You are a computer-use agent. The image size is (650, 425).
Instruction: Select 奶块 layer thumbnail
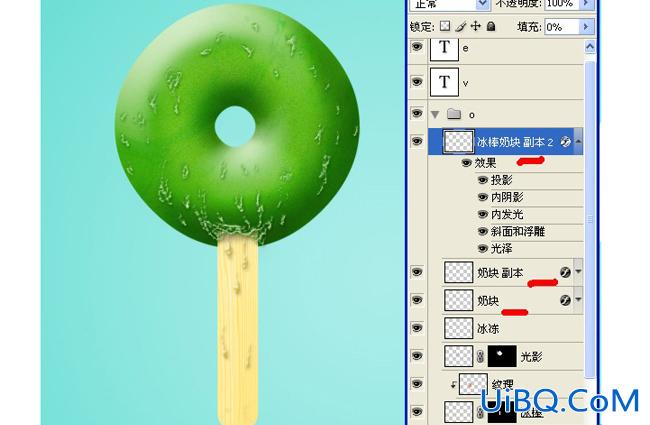(x=458, y=300)
